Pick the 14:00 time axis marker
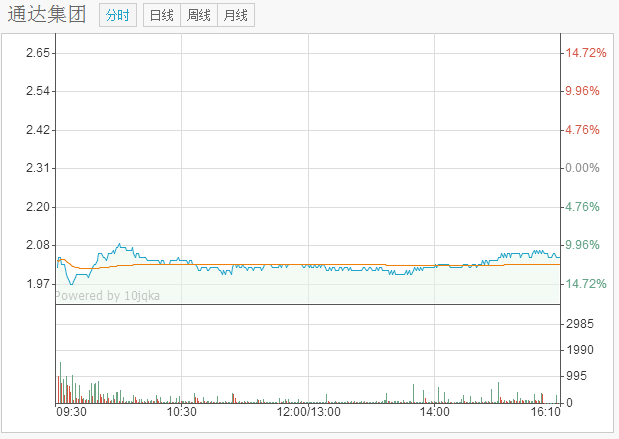This screenshot has width=619, height=439. pos(434,411)
